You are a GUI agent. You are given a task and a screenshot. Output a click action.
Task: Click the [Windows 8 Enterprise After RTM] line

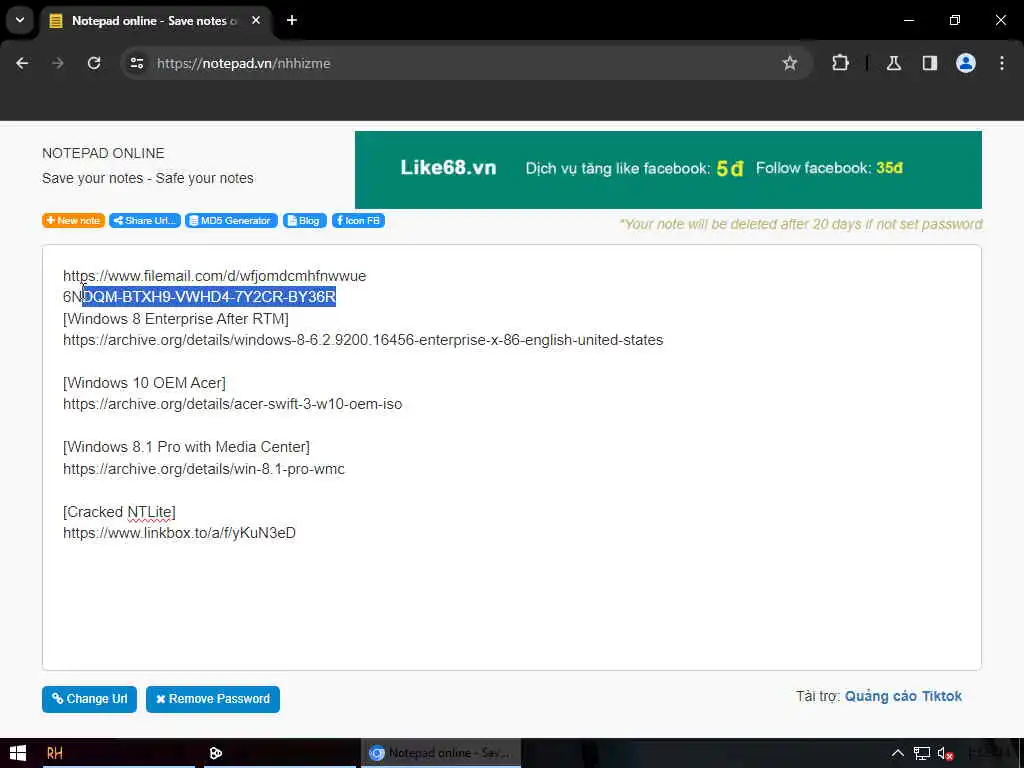176,319
